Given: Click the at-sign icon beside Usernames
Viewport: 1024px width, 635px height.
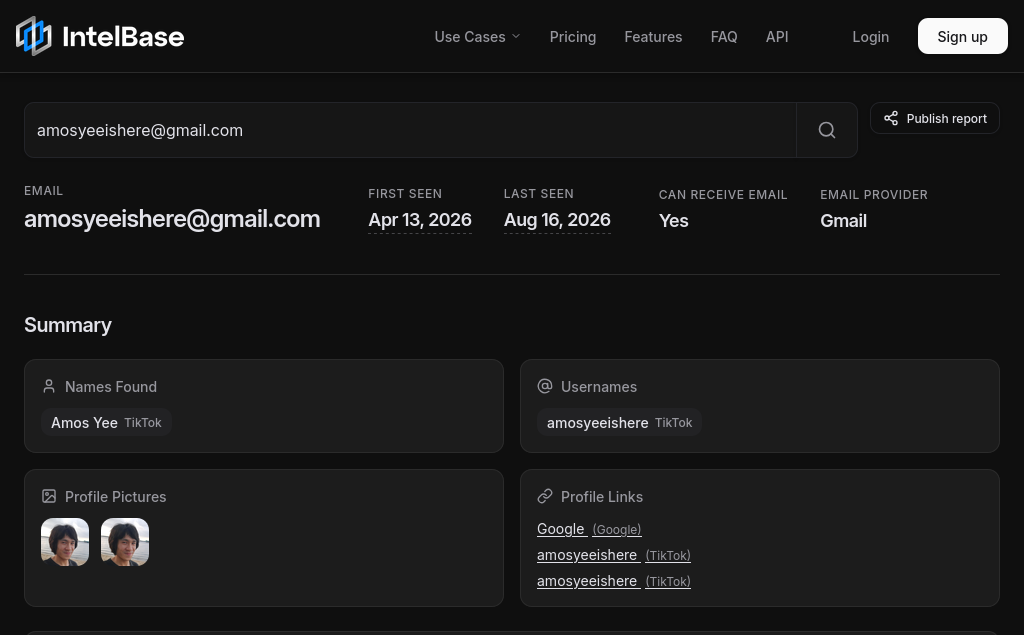Looking at the screenshot, I should (x=545, y=386).
